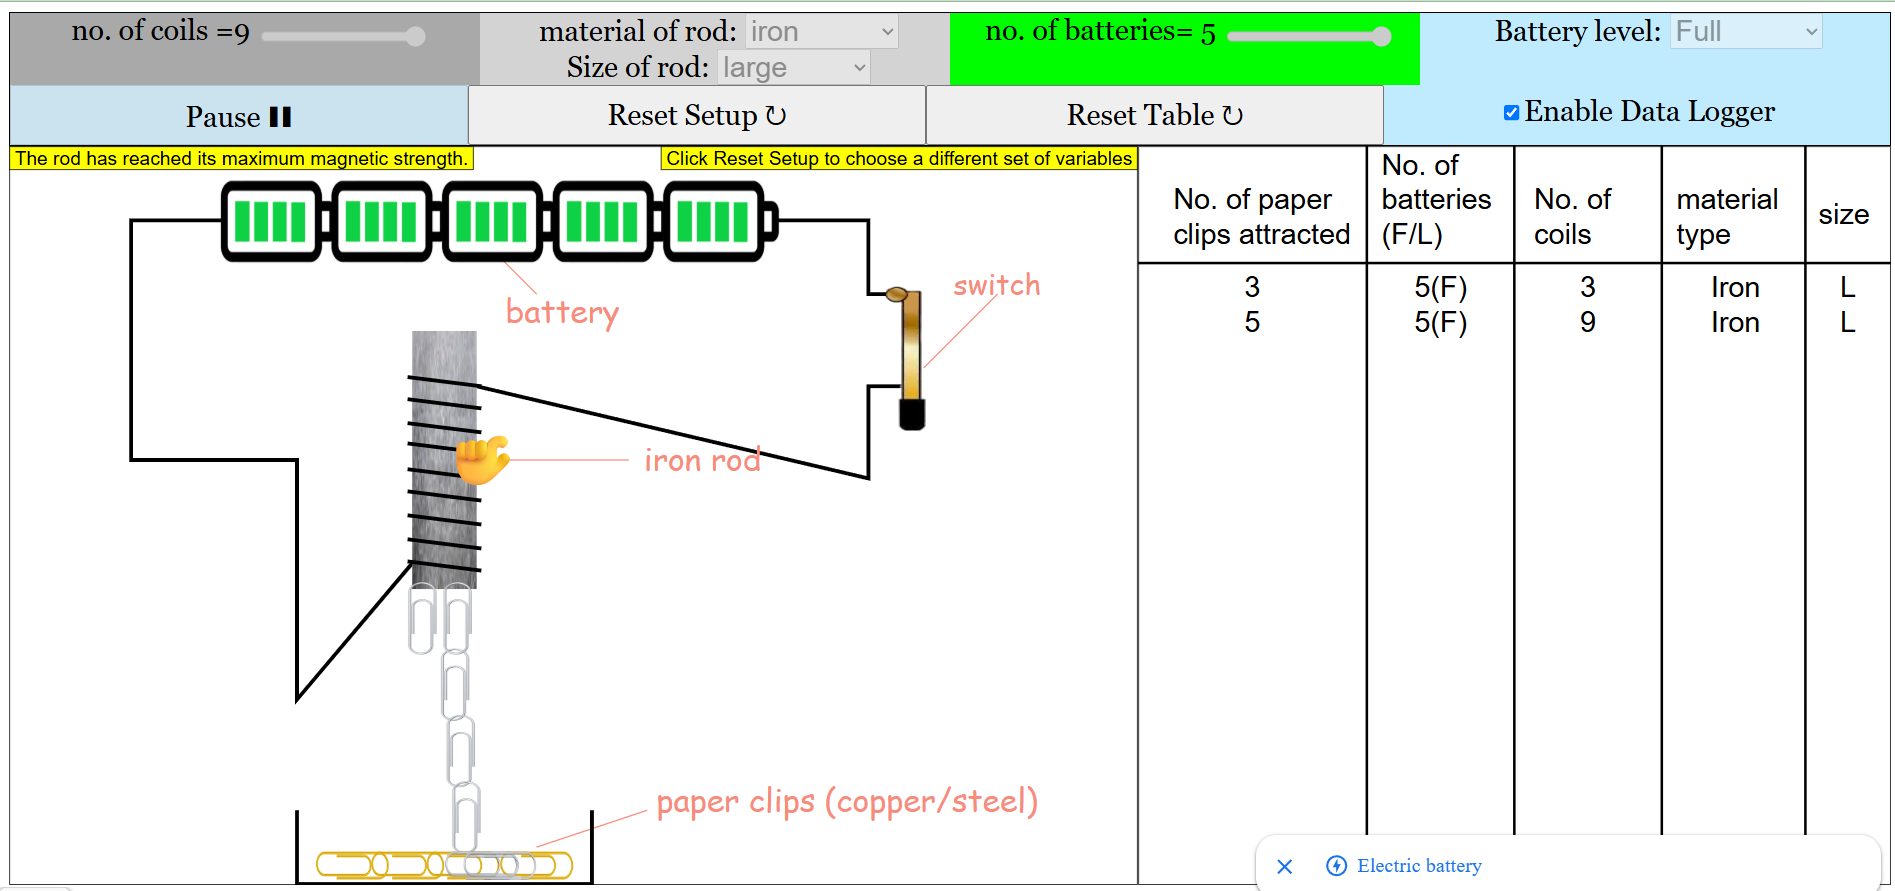Viewport: 1895px width, 891px height.
Task: Click the first battery icon in the circuit
Action: pos(271,222)
